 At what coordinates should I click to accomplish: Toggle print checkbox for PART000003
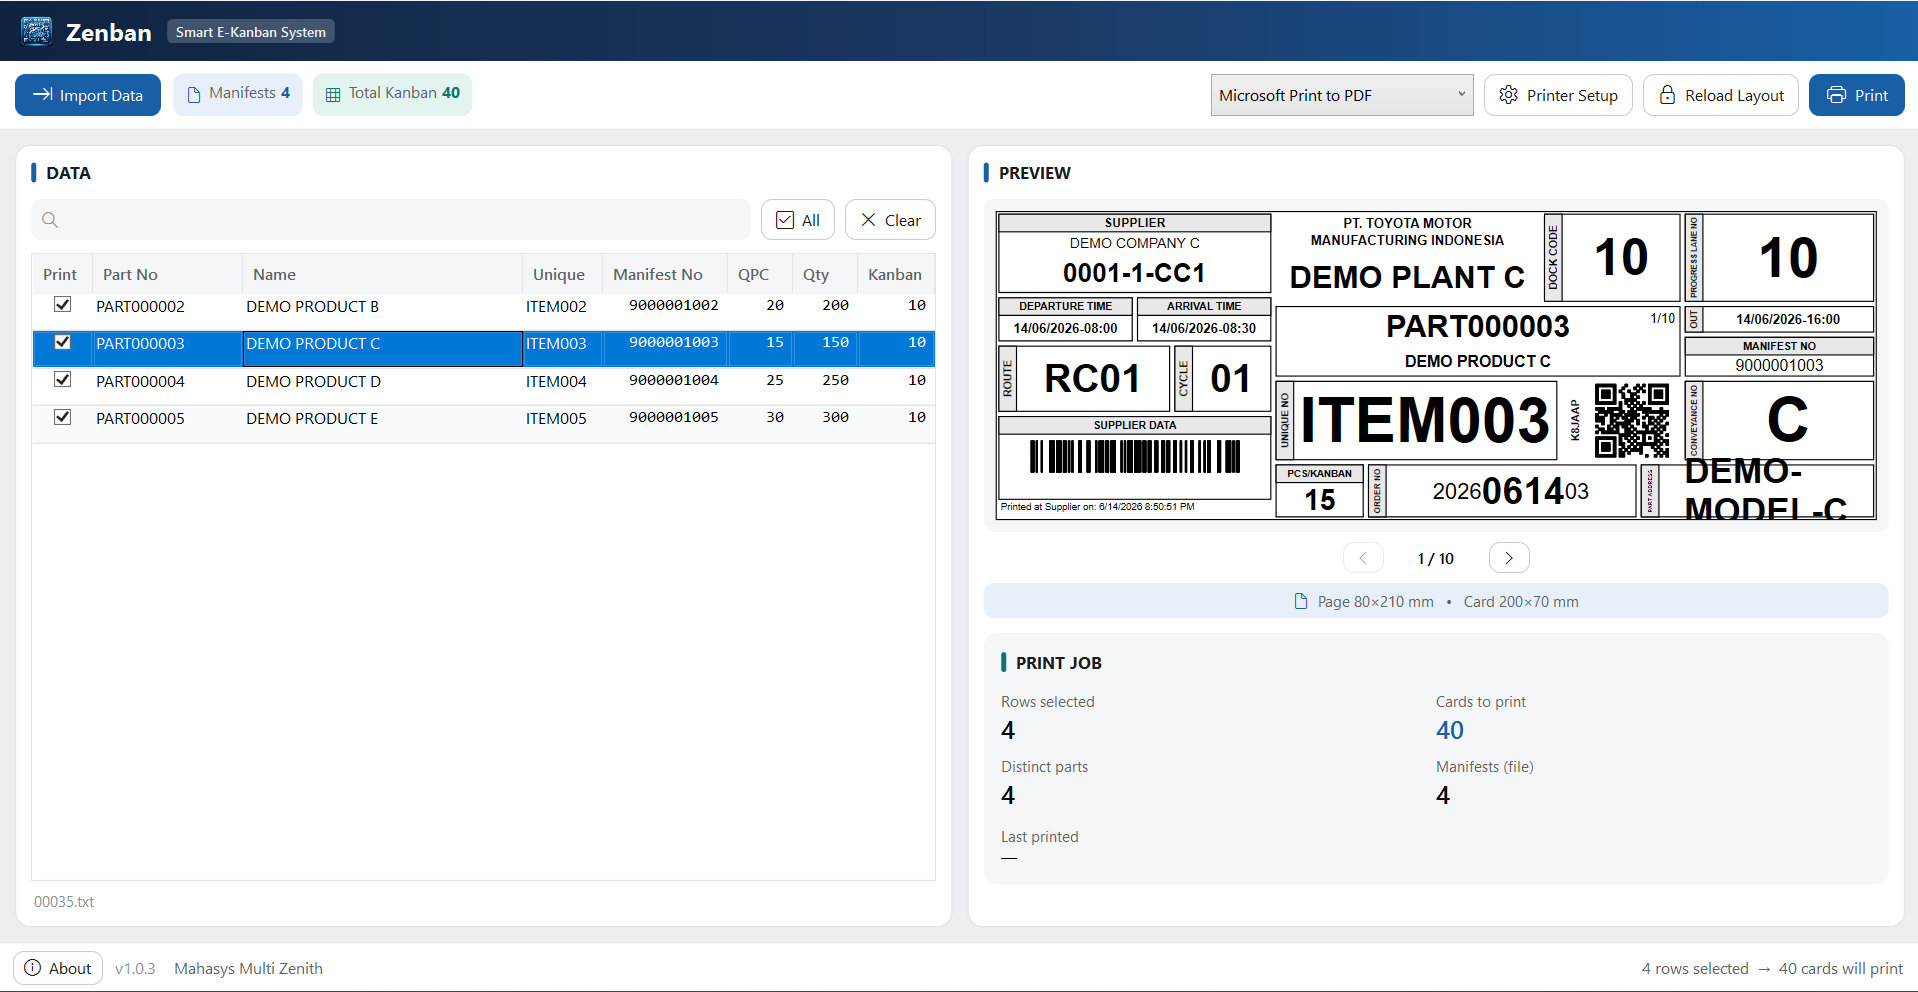[x=62, y=342]
